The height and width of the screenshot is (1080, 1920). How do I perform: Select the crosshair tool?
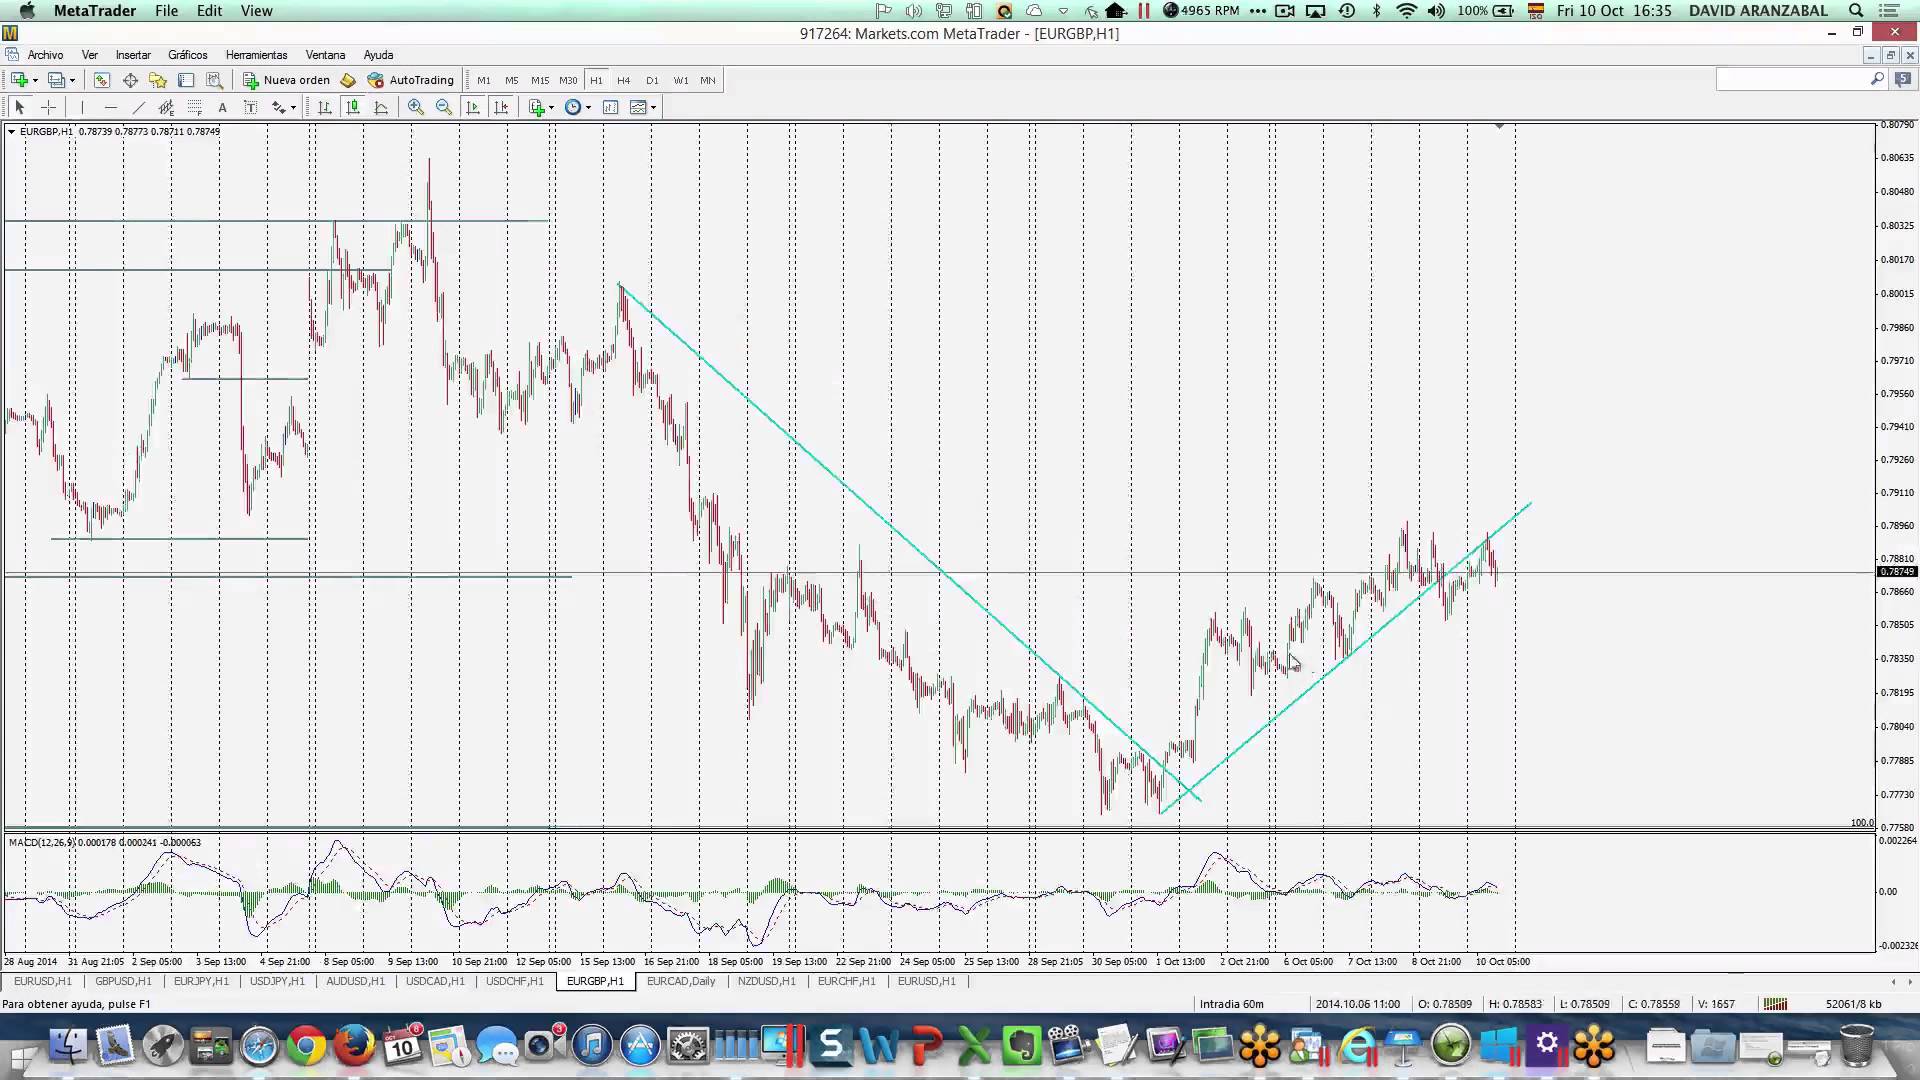pos(48,107)
